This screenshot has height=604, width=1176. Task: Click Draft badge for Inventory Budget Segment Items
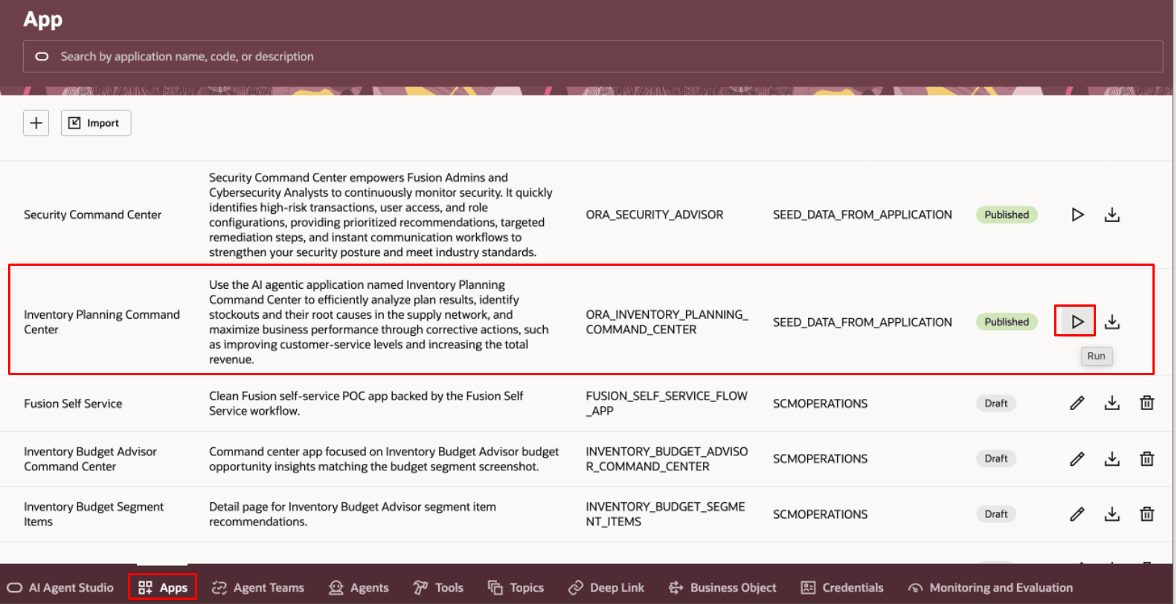[996, 514]
